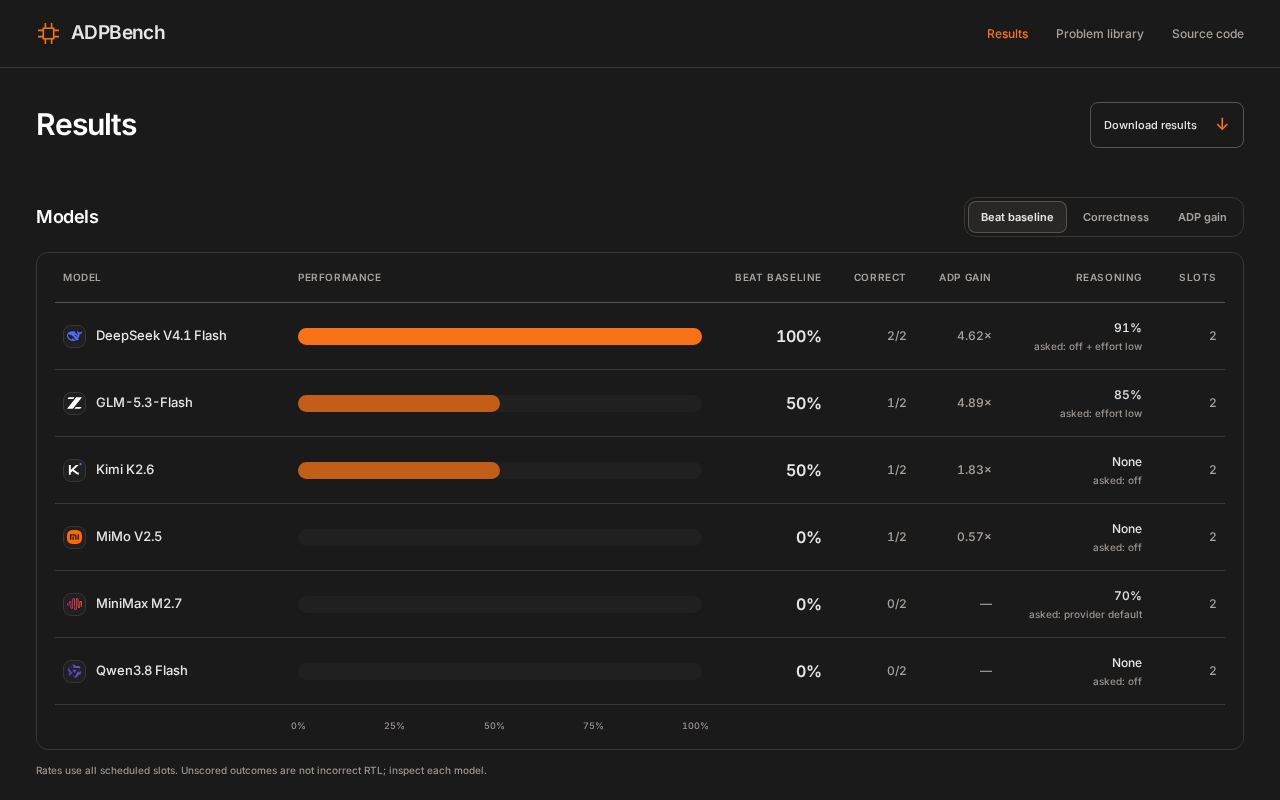Click the GLM-5.3-Flash performance bar
This screenshot has width=1280, height=800.
[x=500, y=403]
